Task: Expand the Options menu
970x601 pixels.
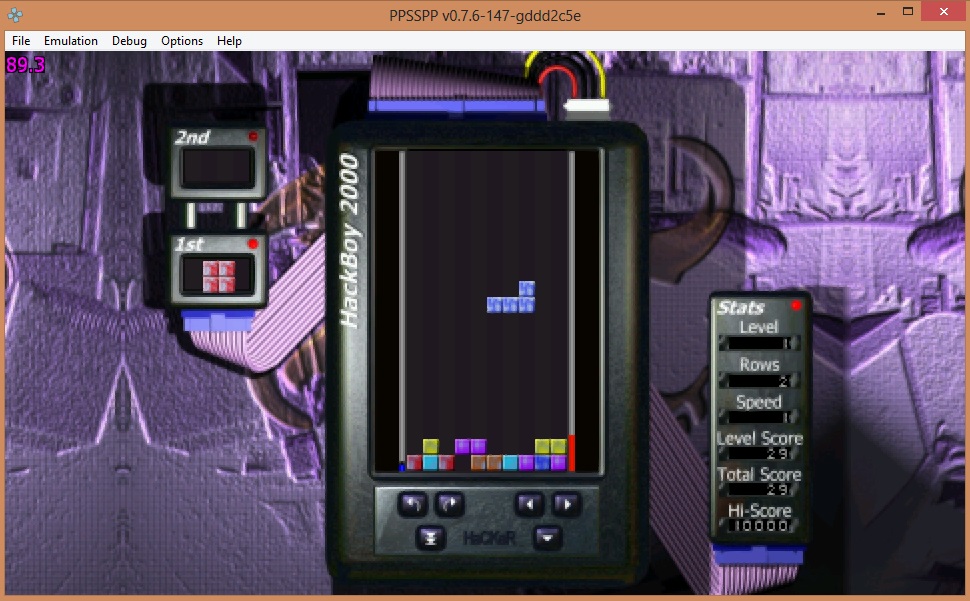Action: click(x=182, y=41)
